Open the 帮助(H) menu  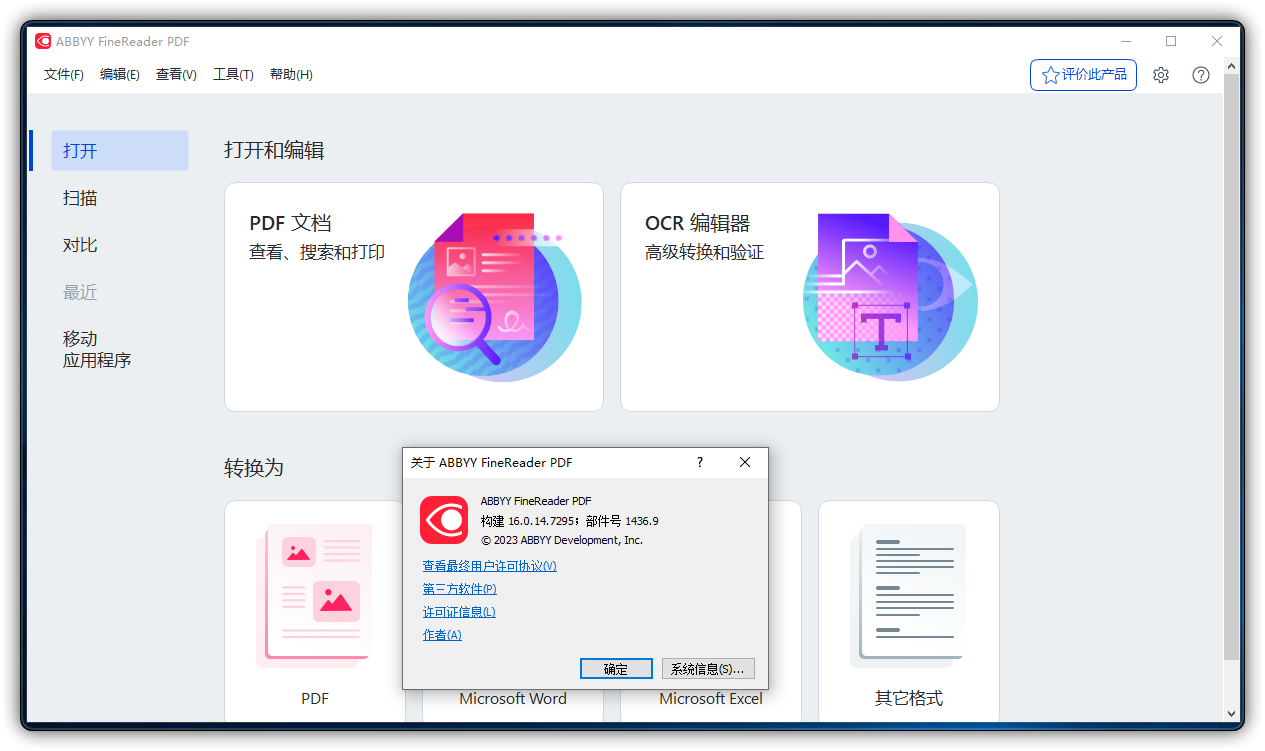(x=291, y=75)
